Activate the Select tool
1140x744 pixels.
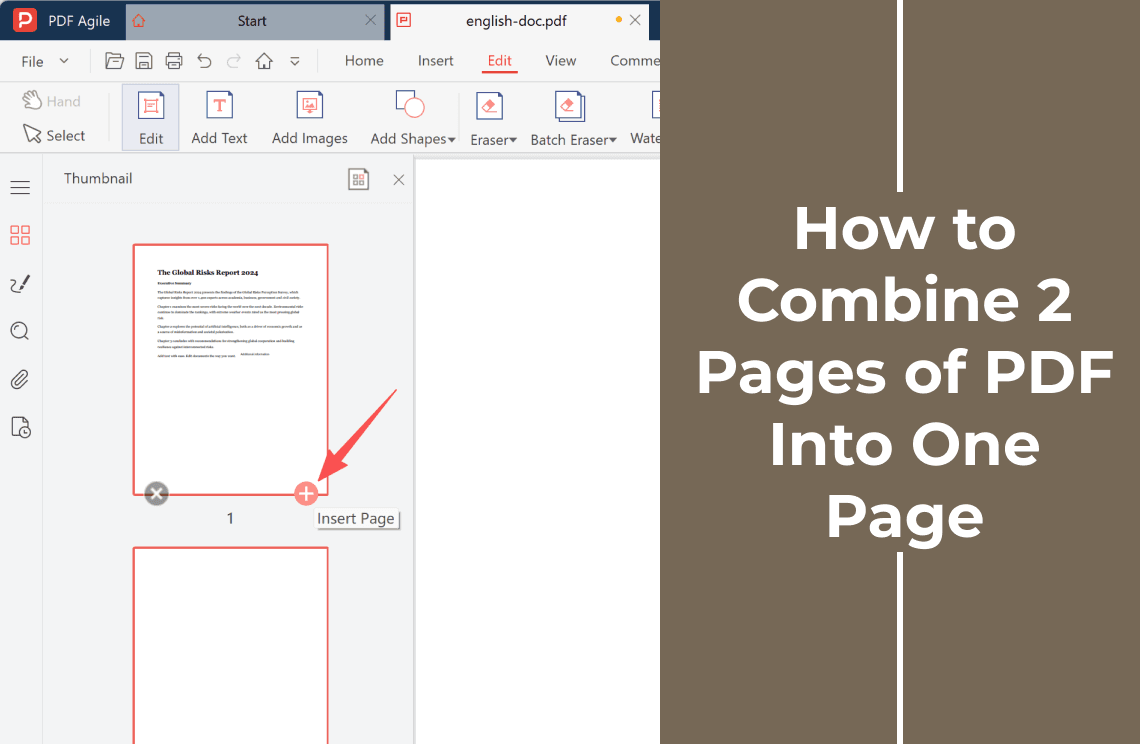point(54,135)
